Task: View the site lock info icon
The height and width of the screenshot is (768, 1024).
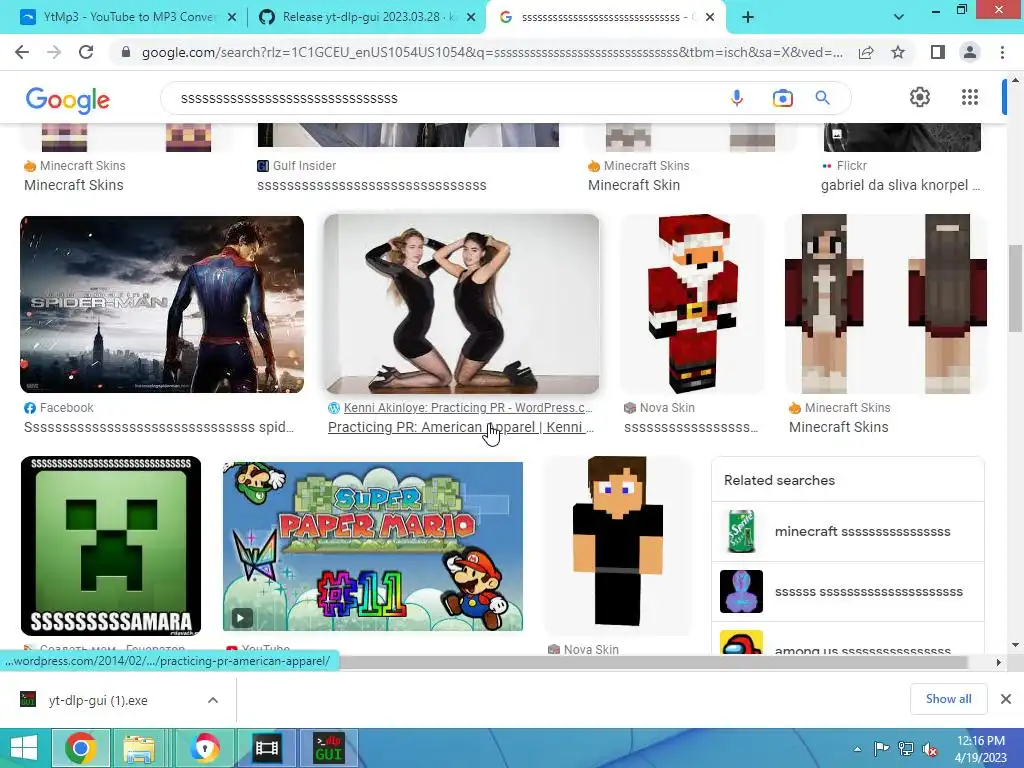Action: [126, 52]
